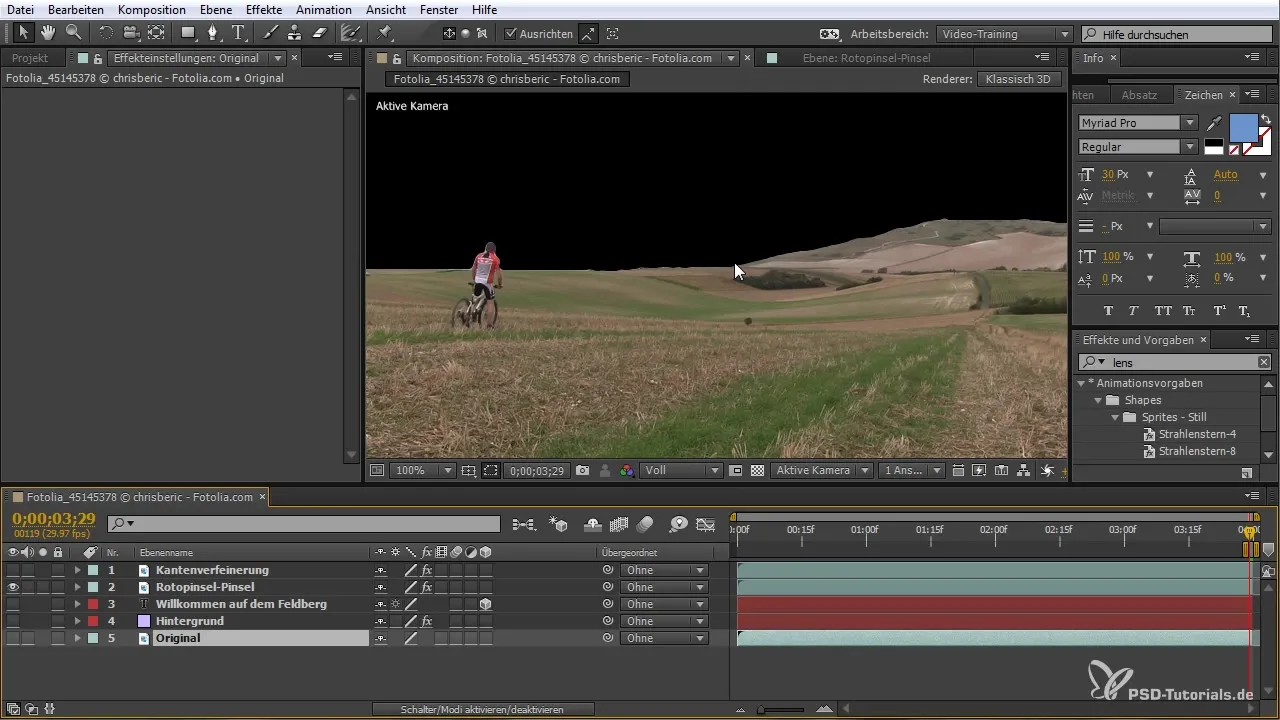Click the timeline layer search field
Viewport: 1280px width, 720px height.
303,523
